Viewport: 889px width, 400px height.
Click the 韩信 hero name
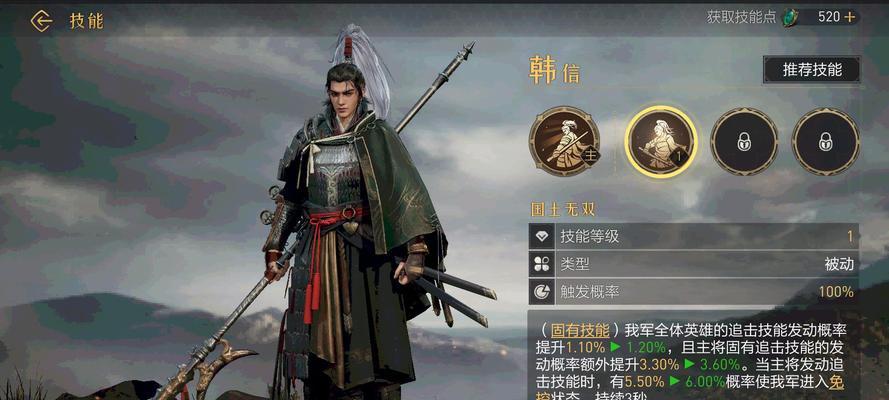(554, 71)
